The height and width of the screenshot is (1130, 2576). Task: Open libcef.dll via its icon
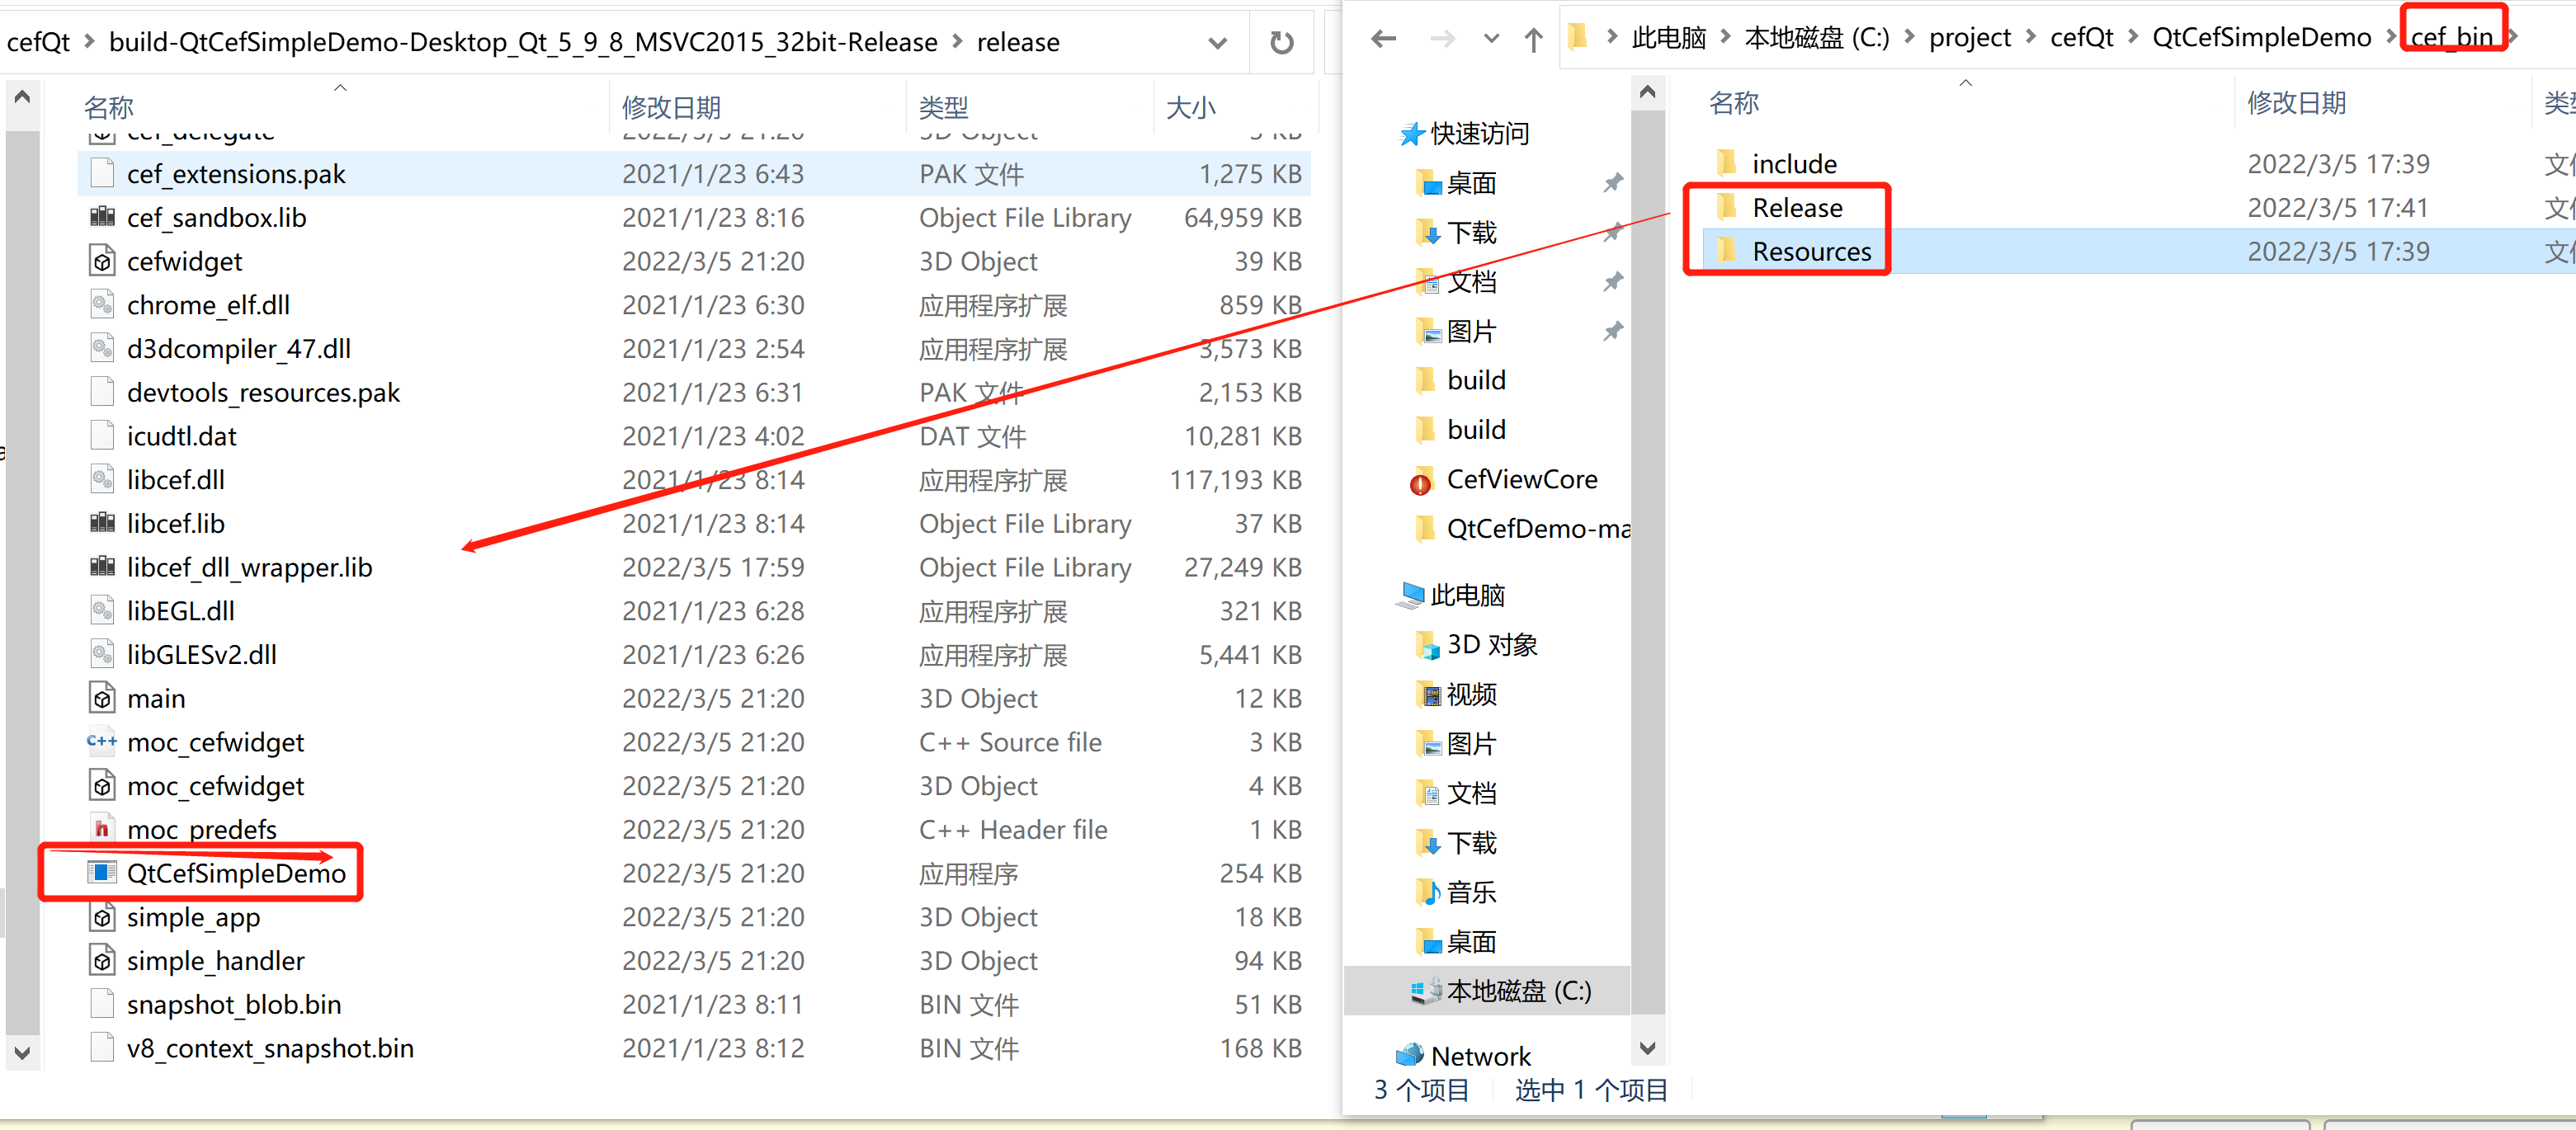pyautogui.click(x=101, y=479)
